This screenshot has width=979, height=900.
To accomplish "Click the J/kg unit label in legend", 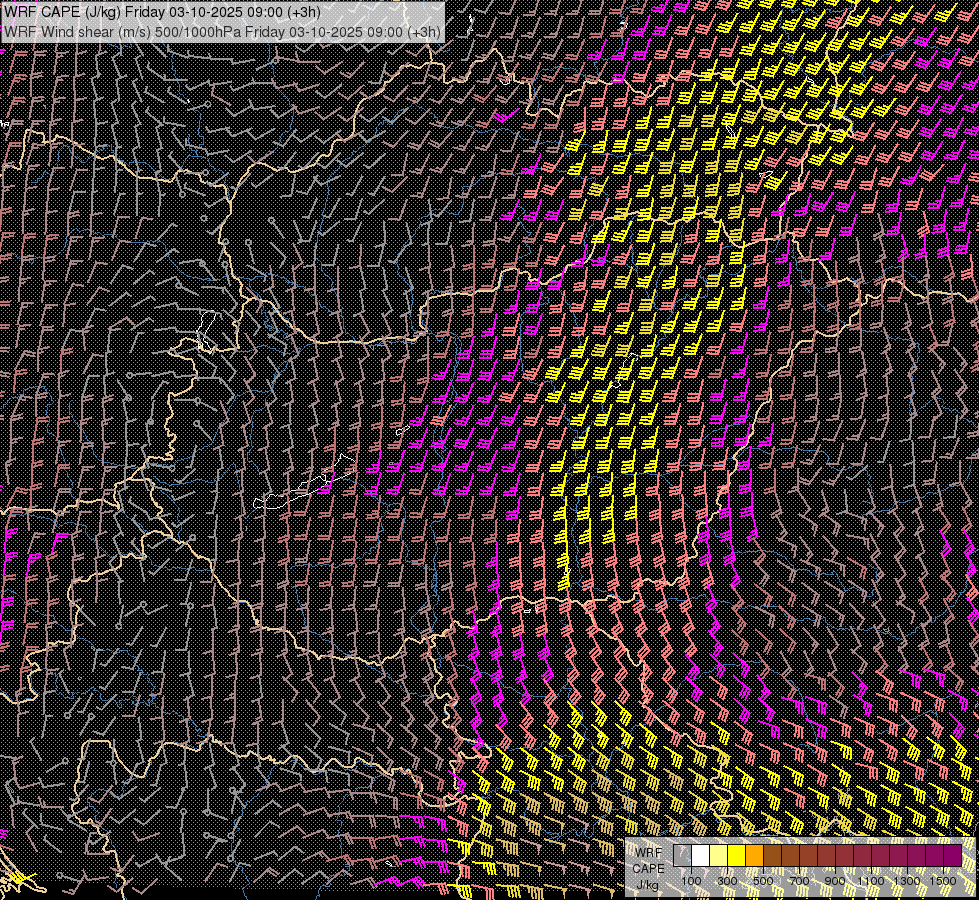I will tap(648, 884).
